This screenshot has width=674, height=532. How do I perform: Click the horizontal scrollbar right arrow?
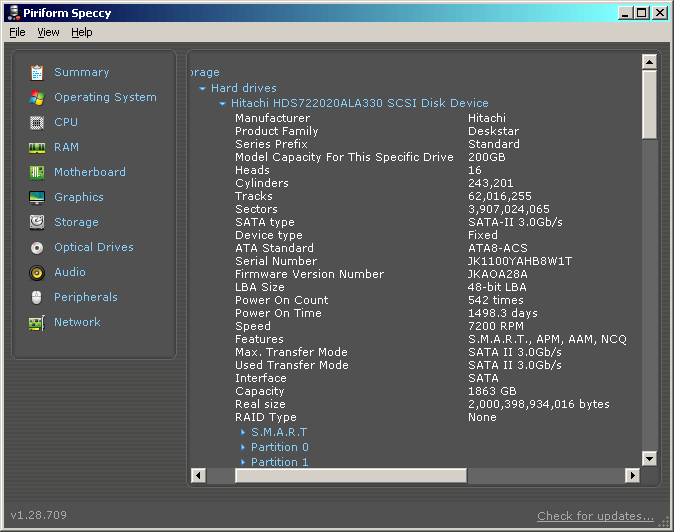point(632,475)
